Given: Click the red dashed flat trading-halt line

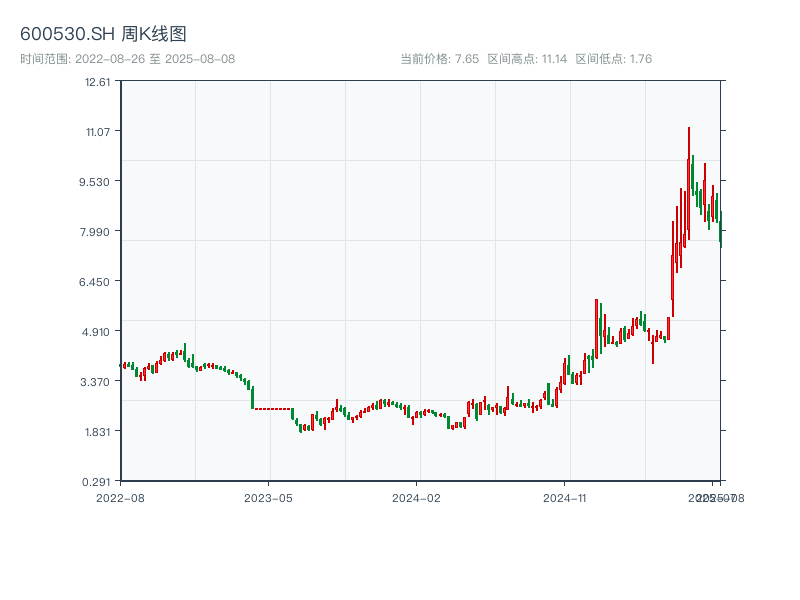Looking at the screenshot, I should coord(272,409).
